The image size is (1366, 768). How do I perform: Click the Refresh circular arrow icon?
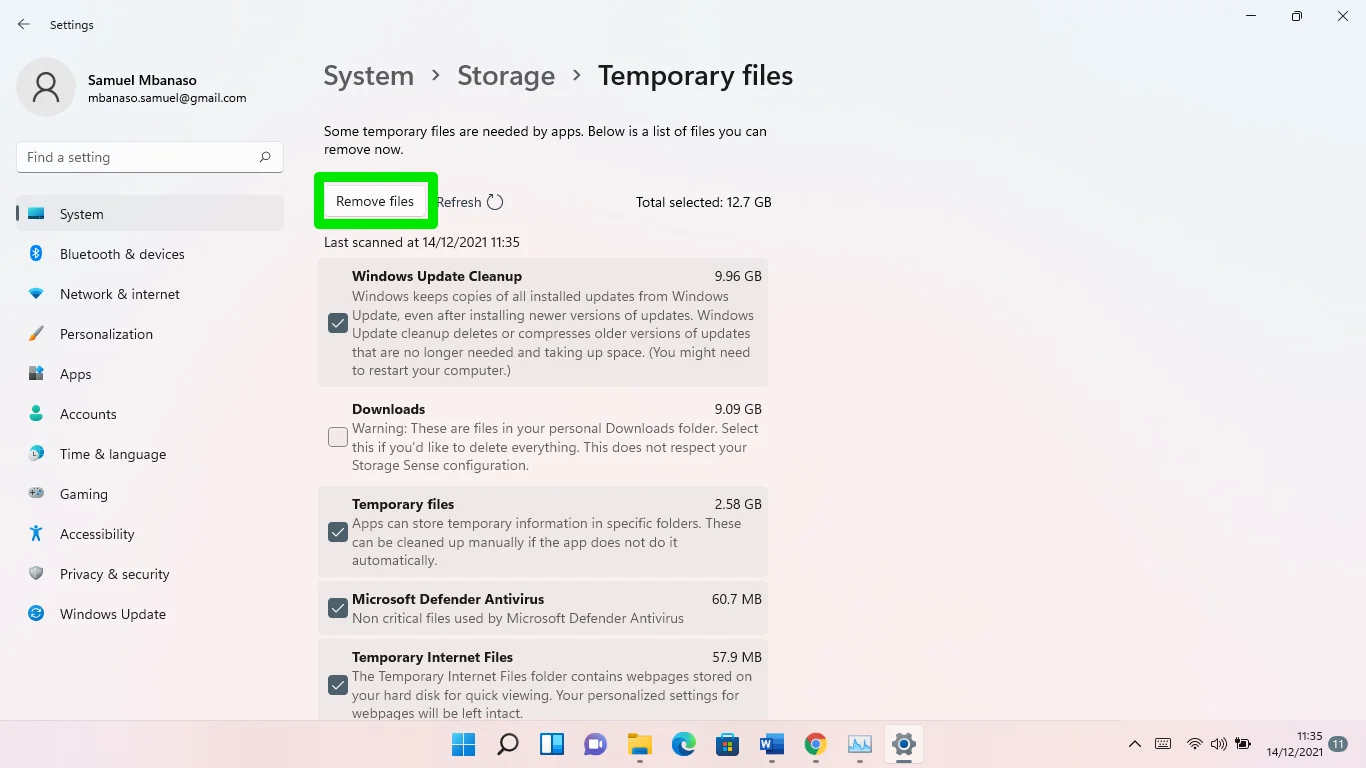[x=495, y=202]
